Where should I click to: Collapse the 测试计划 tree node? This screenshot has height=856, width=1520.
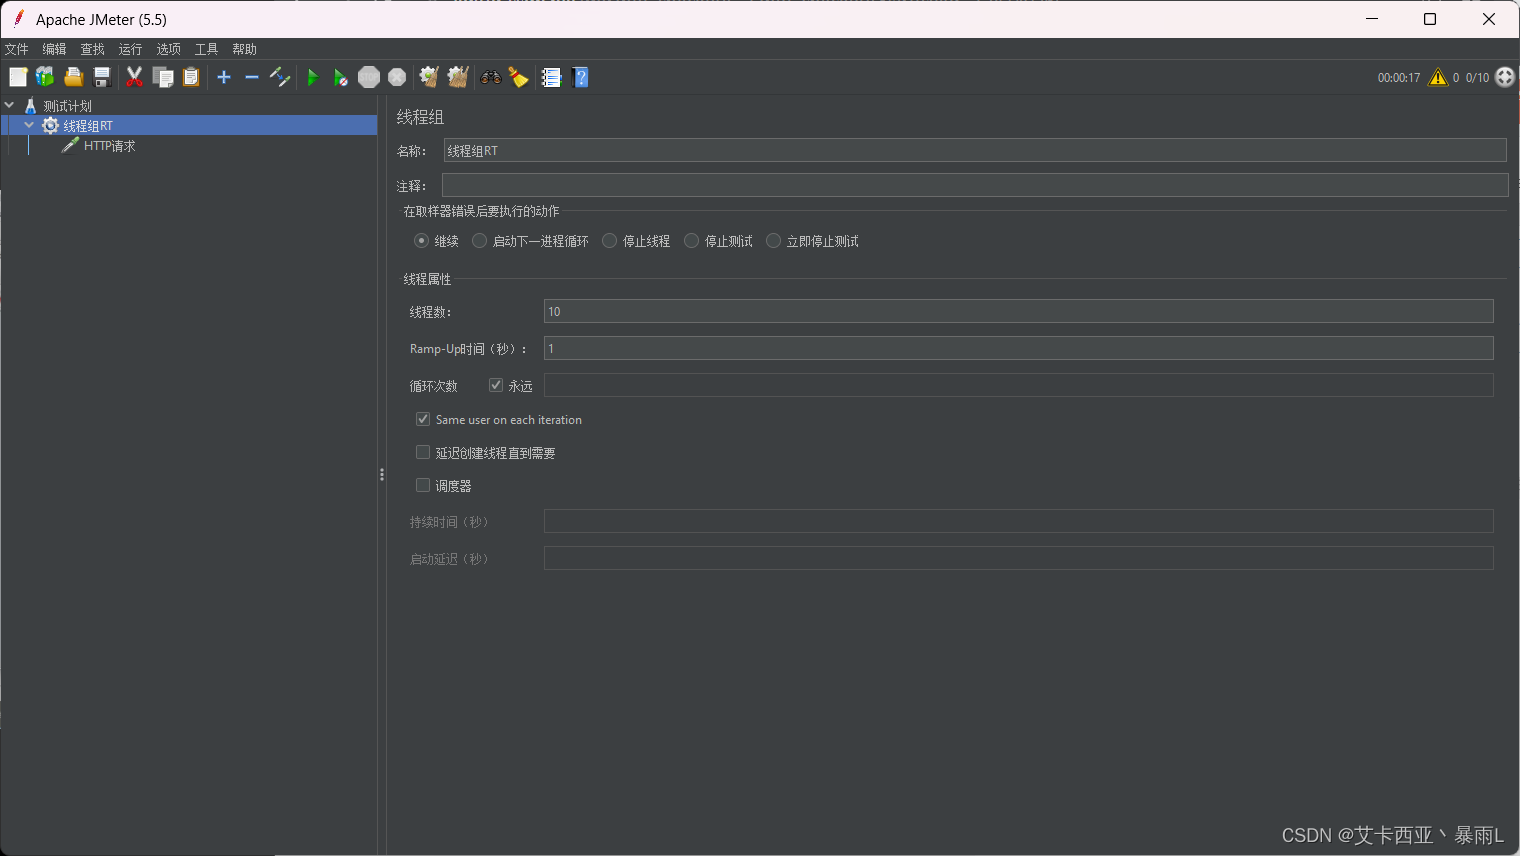coord(9,105)
